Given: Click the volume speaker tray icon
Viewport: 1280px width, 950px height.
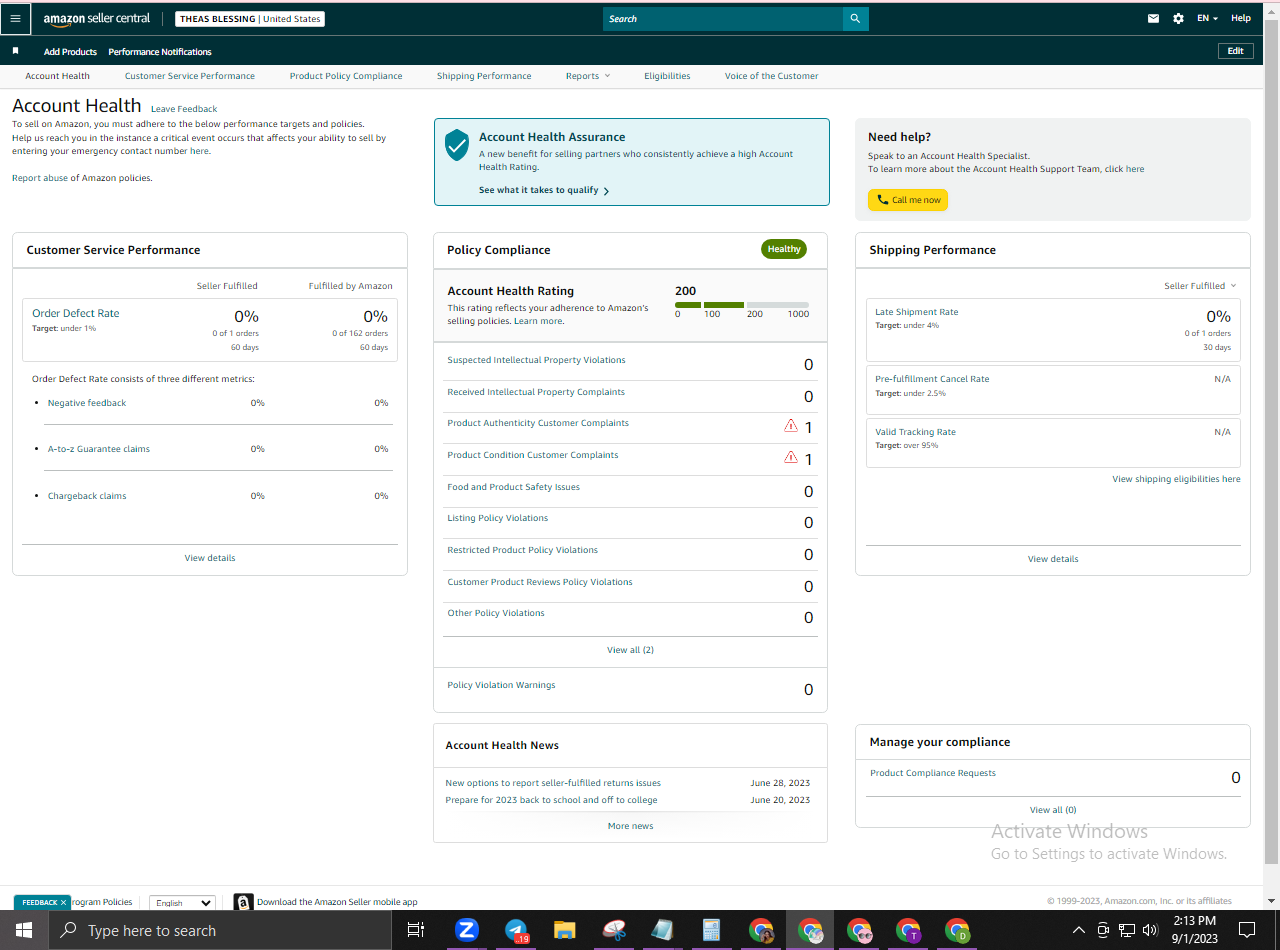Looking at the screenshot, I should click(x=1151, y=930).
